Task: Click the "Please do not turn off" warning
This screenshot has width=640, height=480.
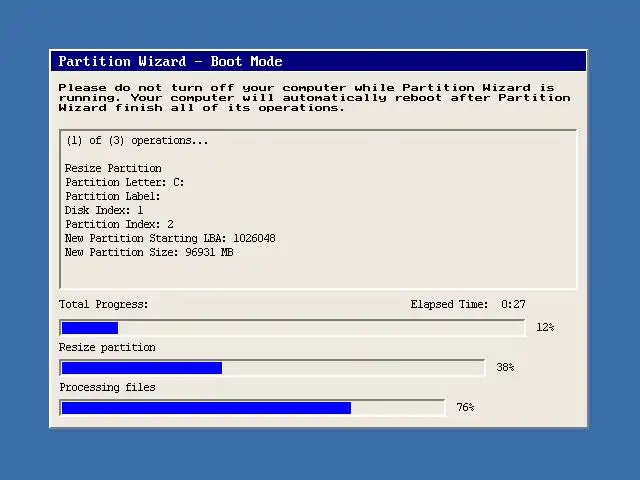Action: (314, 98)
